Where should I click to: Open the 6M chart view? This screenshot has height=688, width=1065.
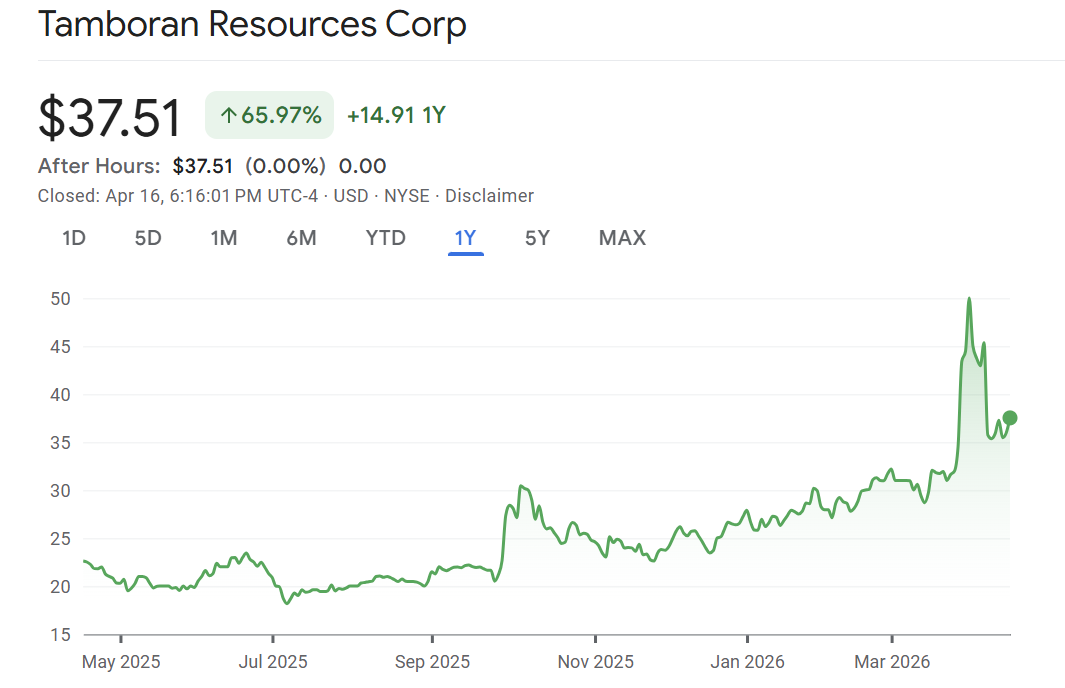click(301, 238)
